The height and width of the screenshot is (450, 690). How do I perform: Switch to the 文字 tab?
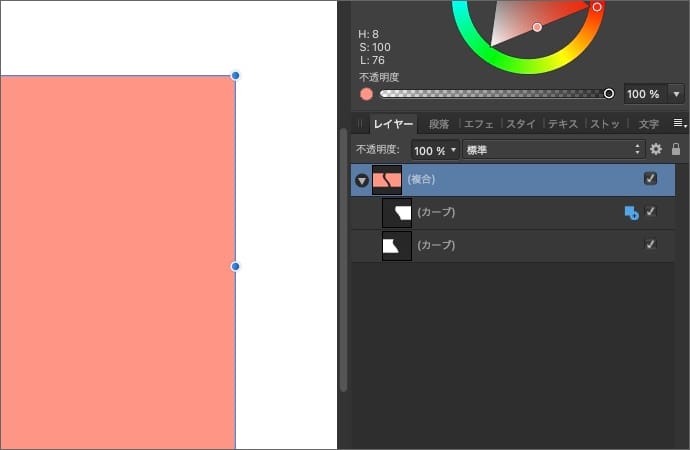(648, 125)
